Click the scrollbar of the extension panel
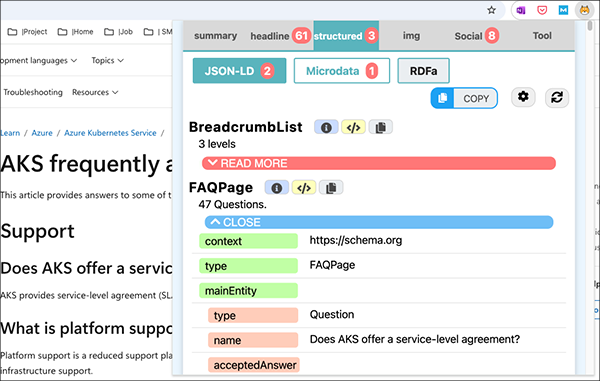This screenshot has height=381, width=600. click(x=590, y=26)
